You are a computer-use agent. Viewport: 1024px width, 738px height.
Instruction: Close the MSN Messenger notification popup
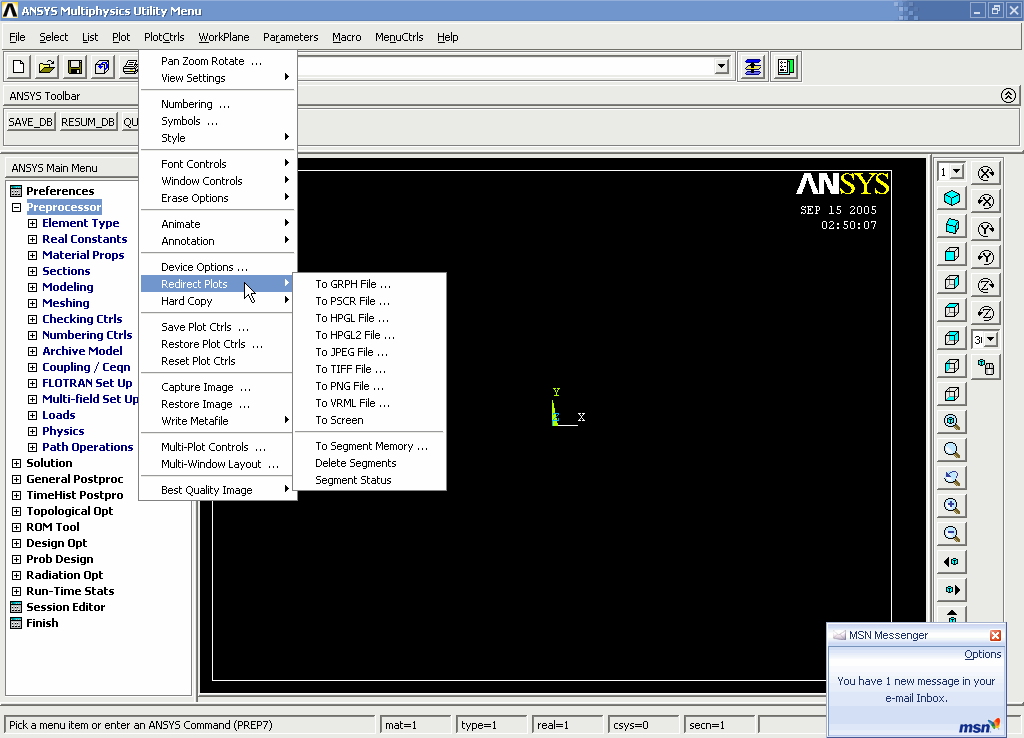click(995, 635)
